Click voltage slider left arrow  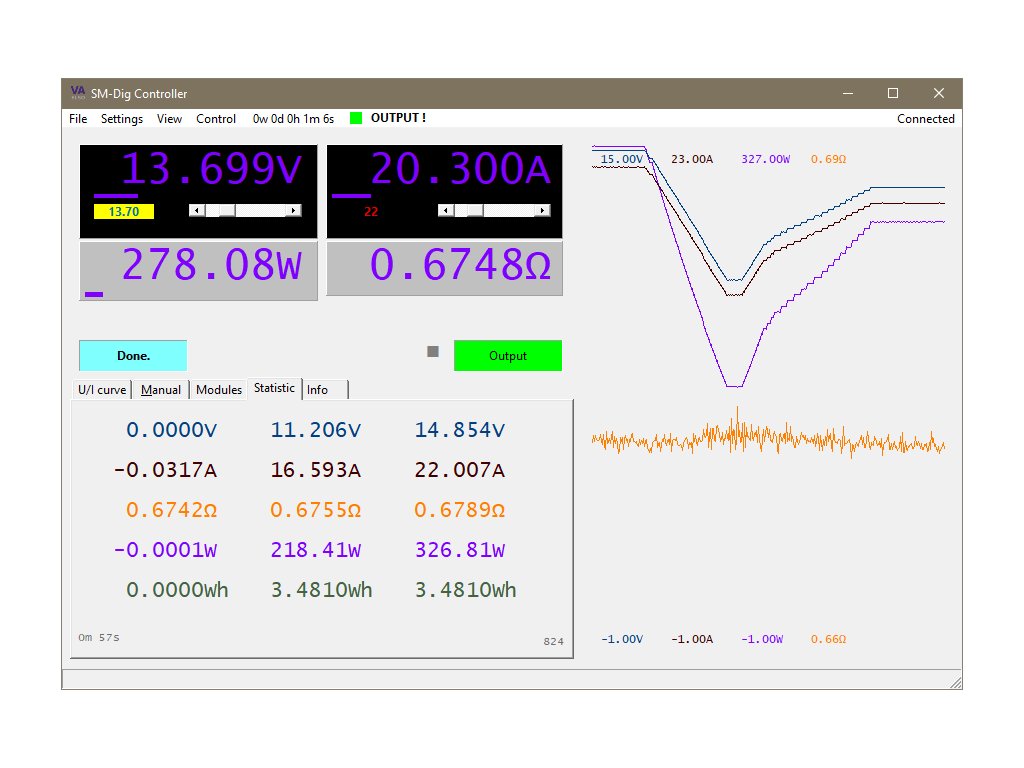pyautogui.click(x=195, y=210)
